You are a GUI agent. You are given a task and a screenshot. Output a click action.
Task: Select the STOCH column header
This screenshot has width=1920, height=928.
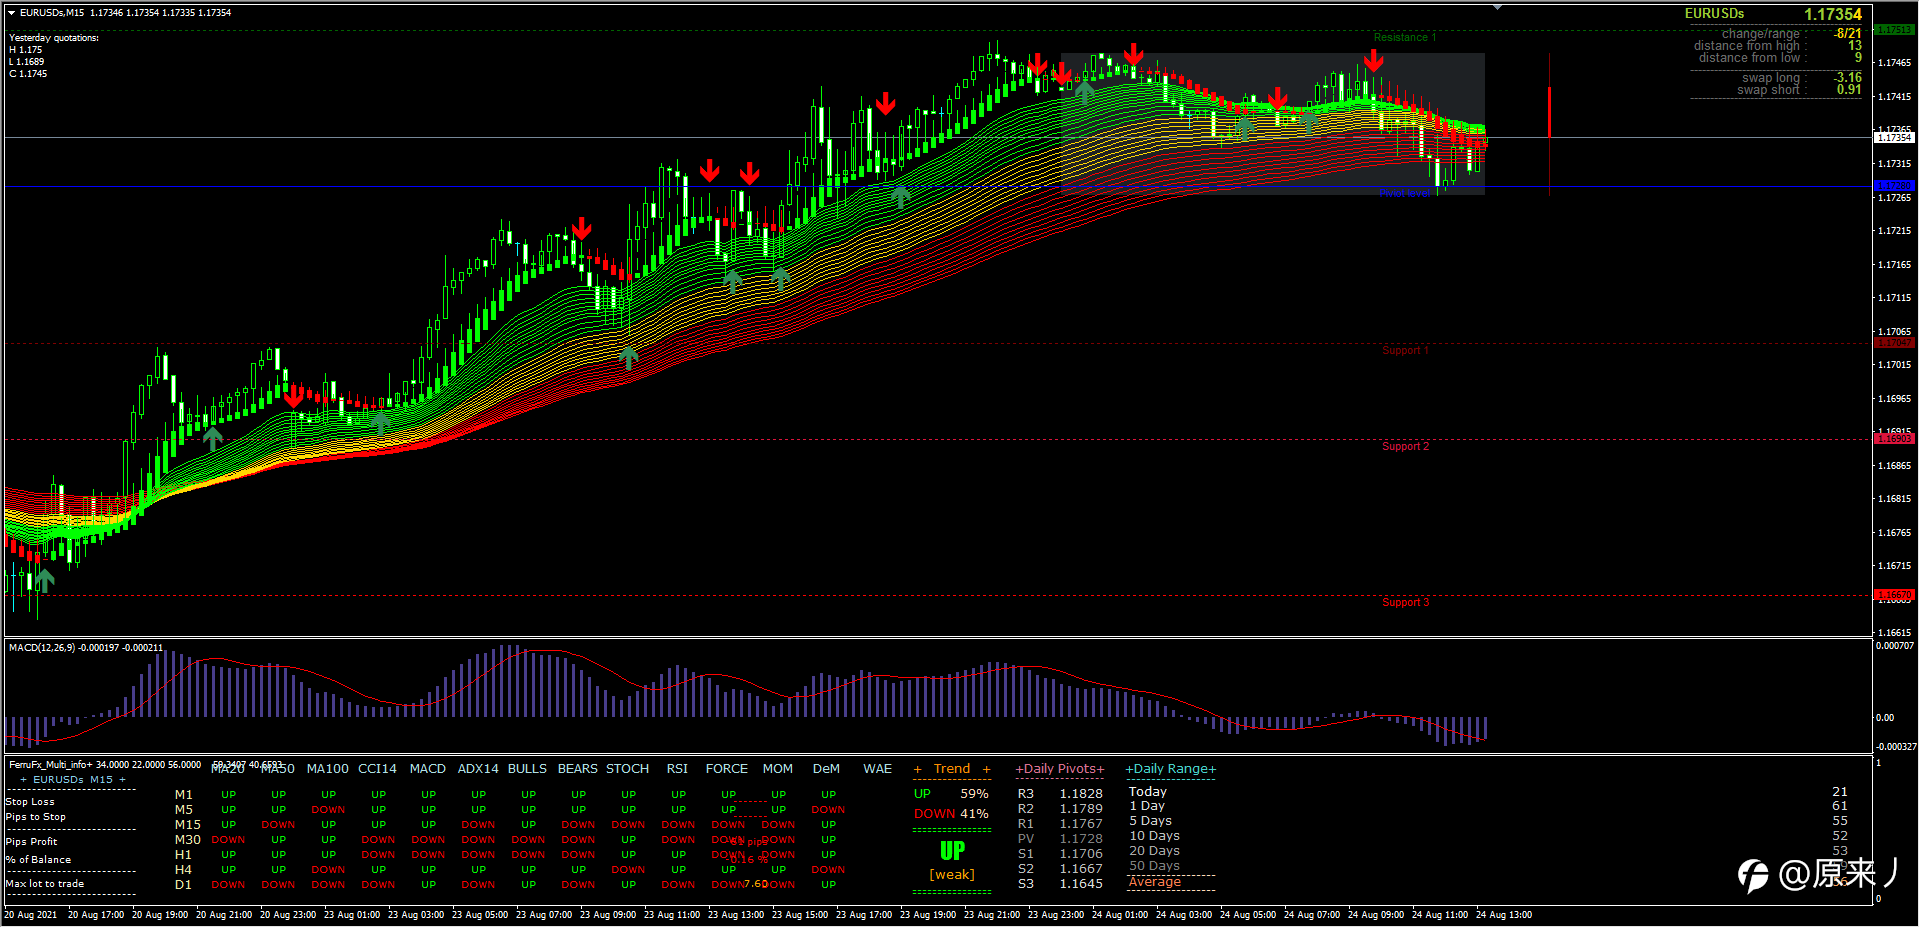627,769
